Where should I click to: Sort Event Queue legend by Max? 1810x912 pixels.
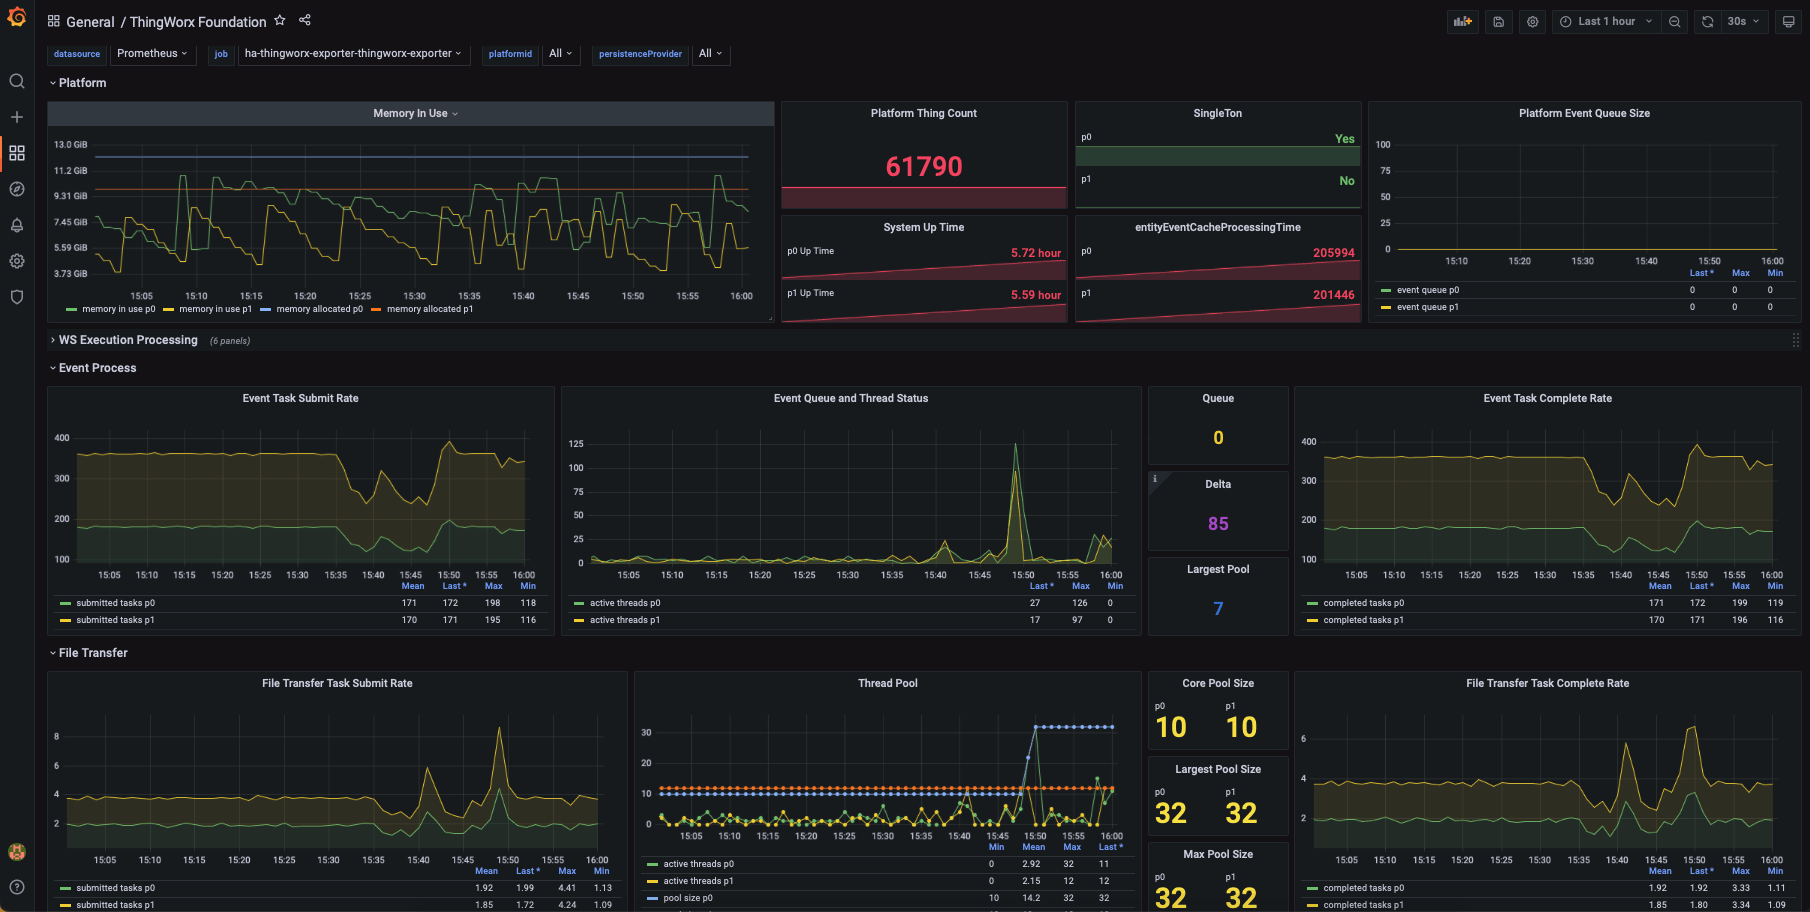pyautogui.click(x=1081, y=586)
